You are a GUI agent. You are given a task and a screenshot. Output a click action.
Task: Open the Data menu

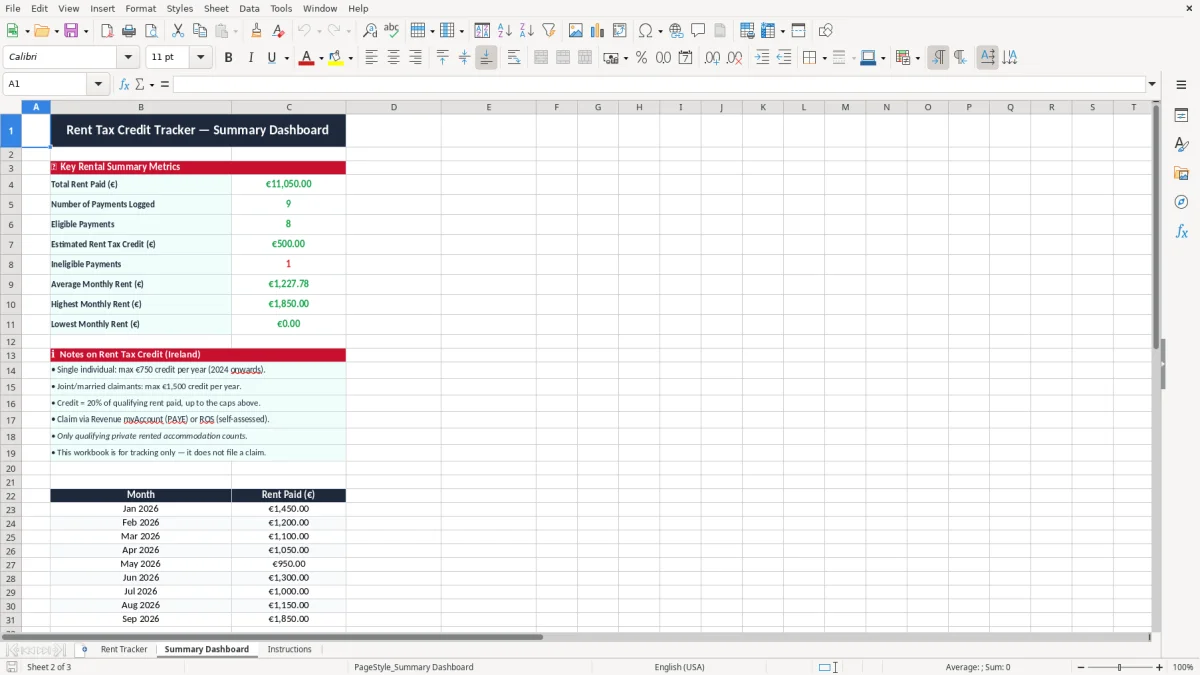click(x=249, y=8)
